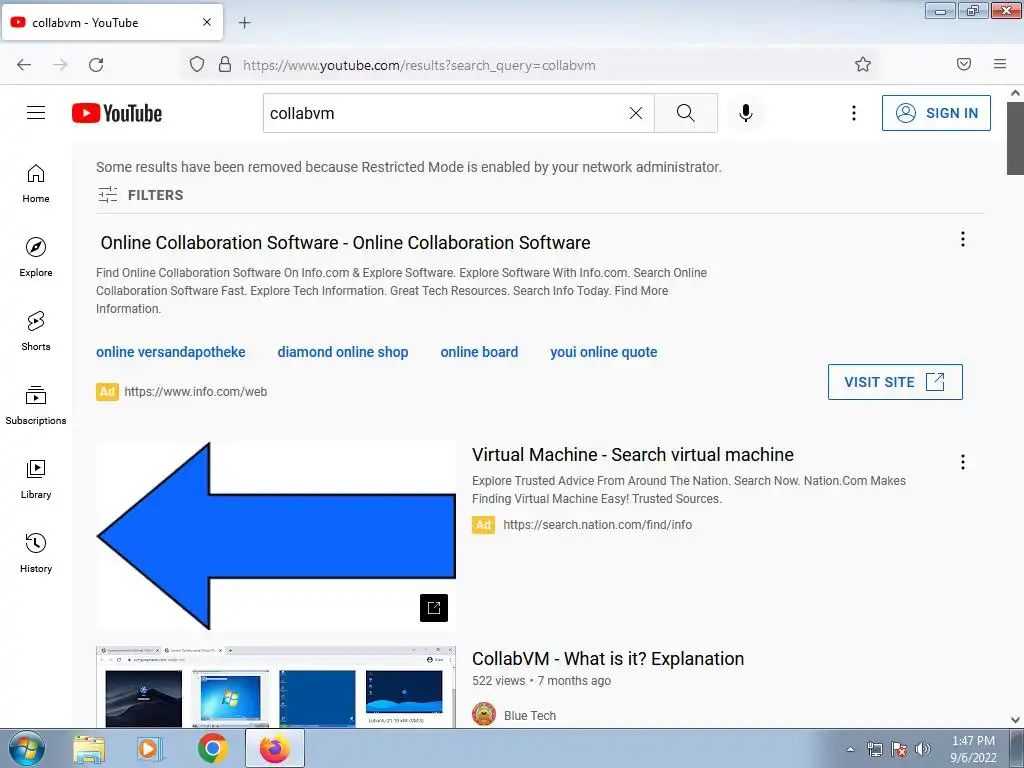The image size is (1024, 768).
Task: Open Library in sidebar
Action: (x=36, y=479)
